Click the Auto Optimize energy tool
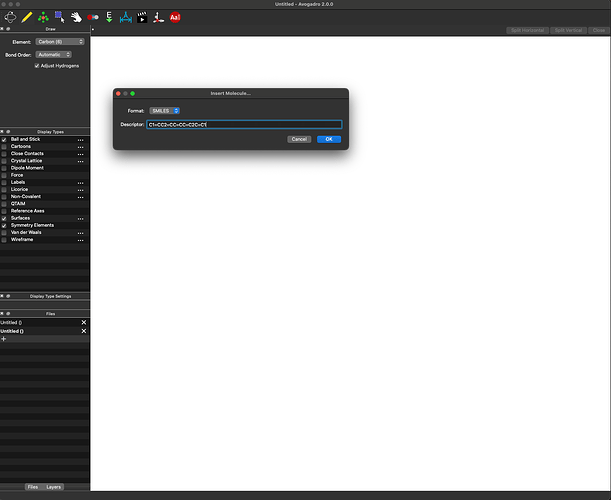This screenshot has width=611, height=500. pyautogui.click(x=109, y=17)
